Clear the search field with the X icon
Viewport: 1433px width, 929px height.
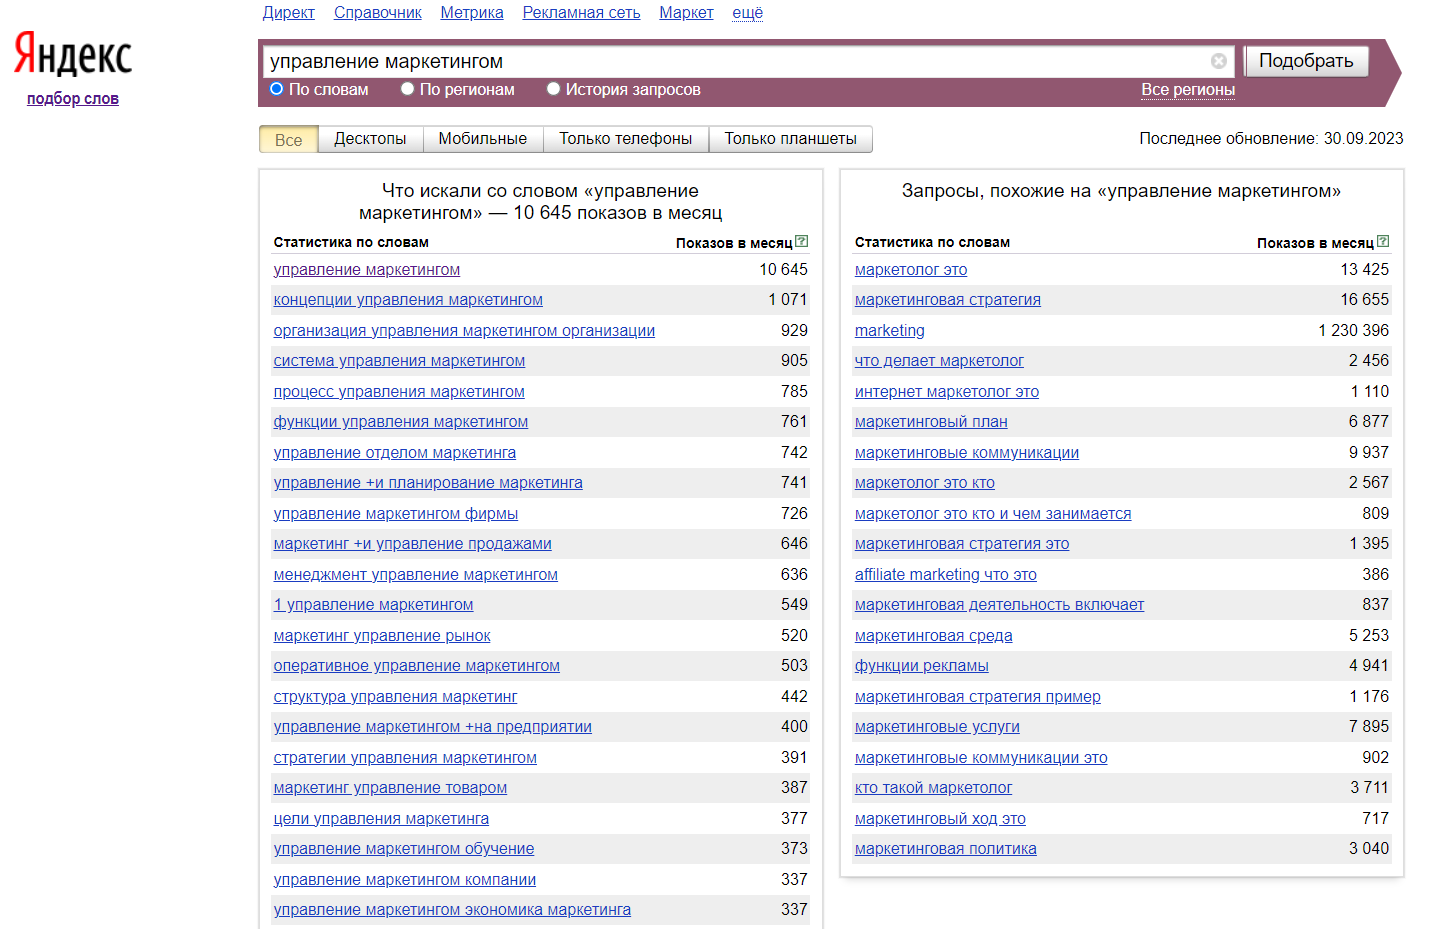[x=1218, y=61]
